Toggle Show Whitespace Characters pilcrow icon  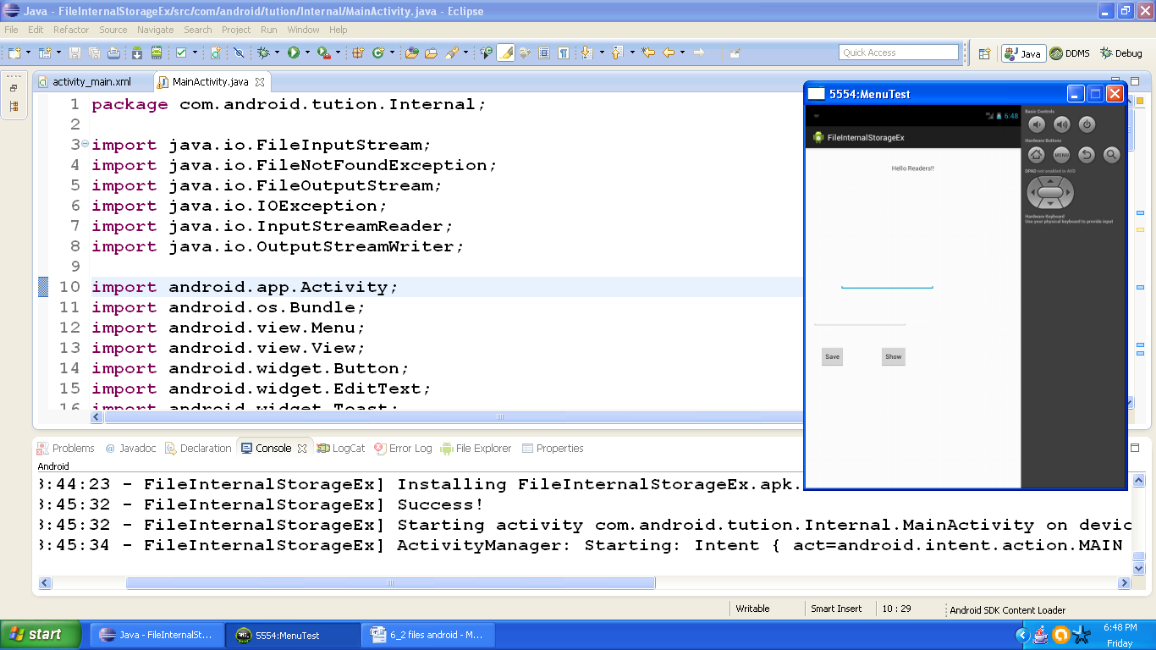click(x=563, y=51)
